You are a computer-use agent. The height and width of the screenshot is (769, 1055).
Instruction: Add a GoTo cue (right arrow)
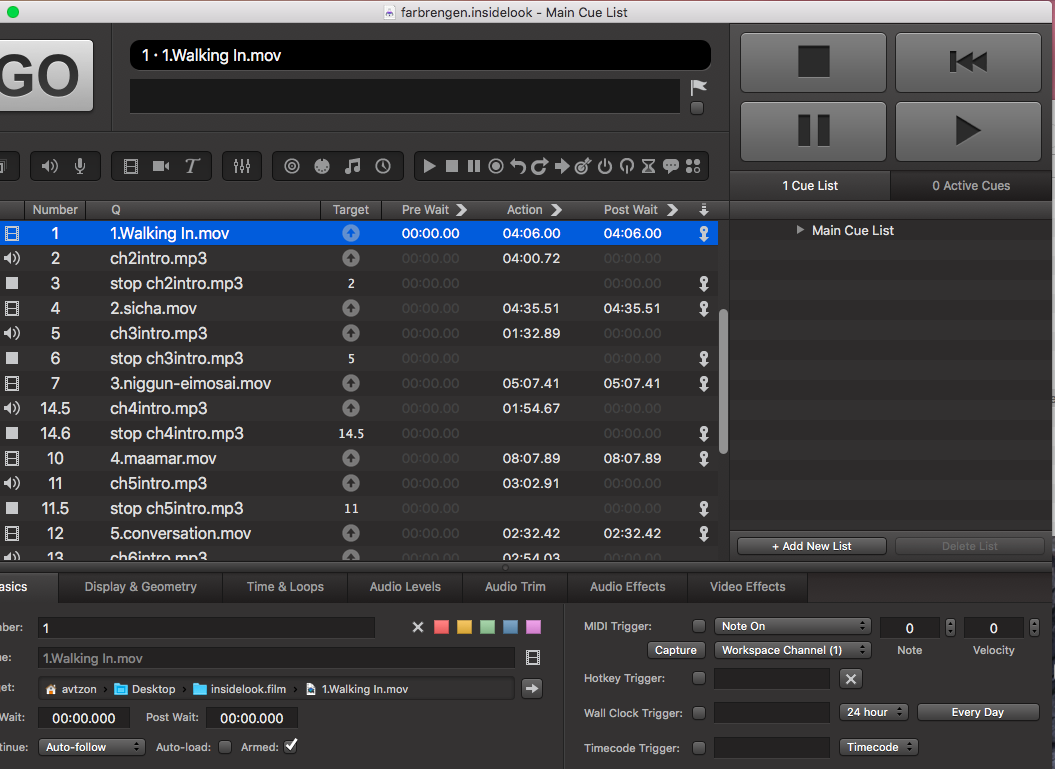point(562,166)
